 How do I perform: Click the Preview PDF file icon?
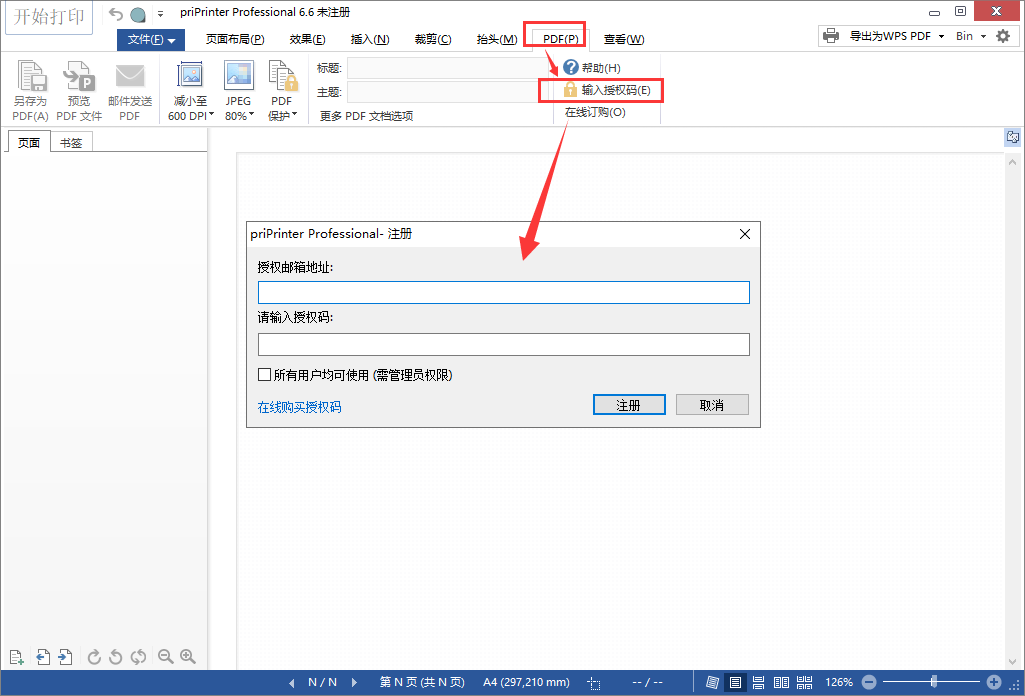point(79,75)
